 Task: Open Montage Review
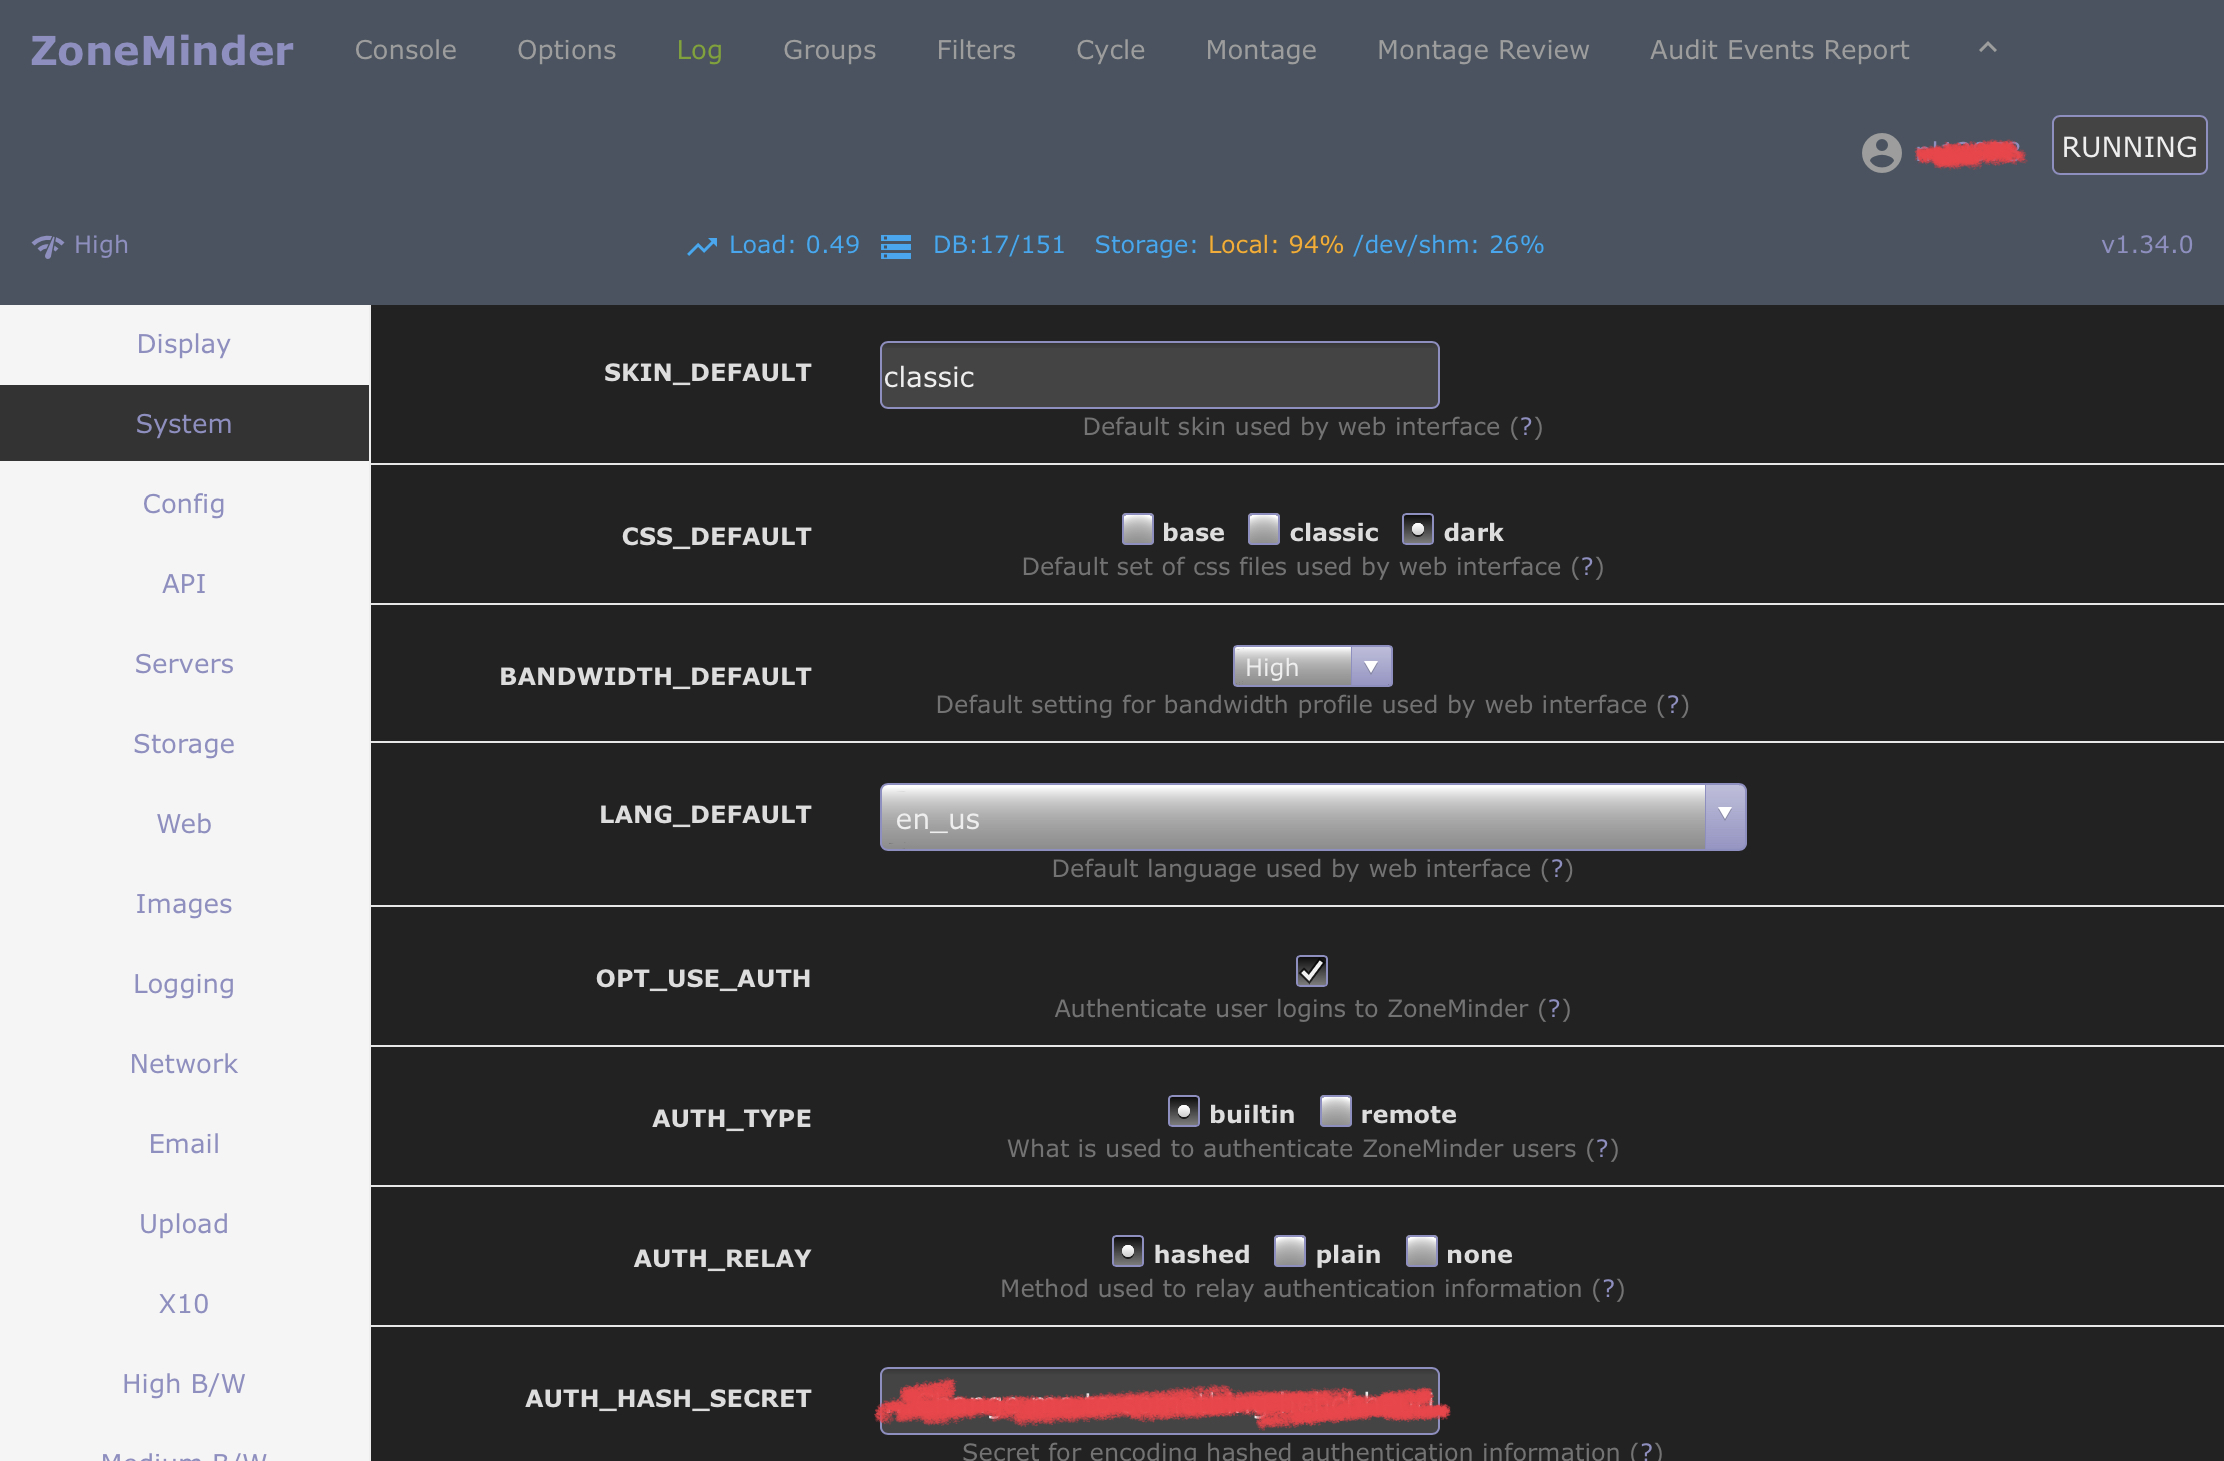click(x=1483, y=50)
